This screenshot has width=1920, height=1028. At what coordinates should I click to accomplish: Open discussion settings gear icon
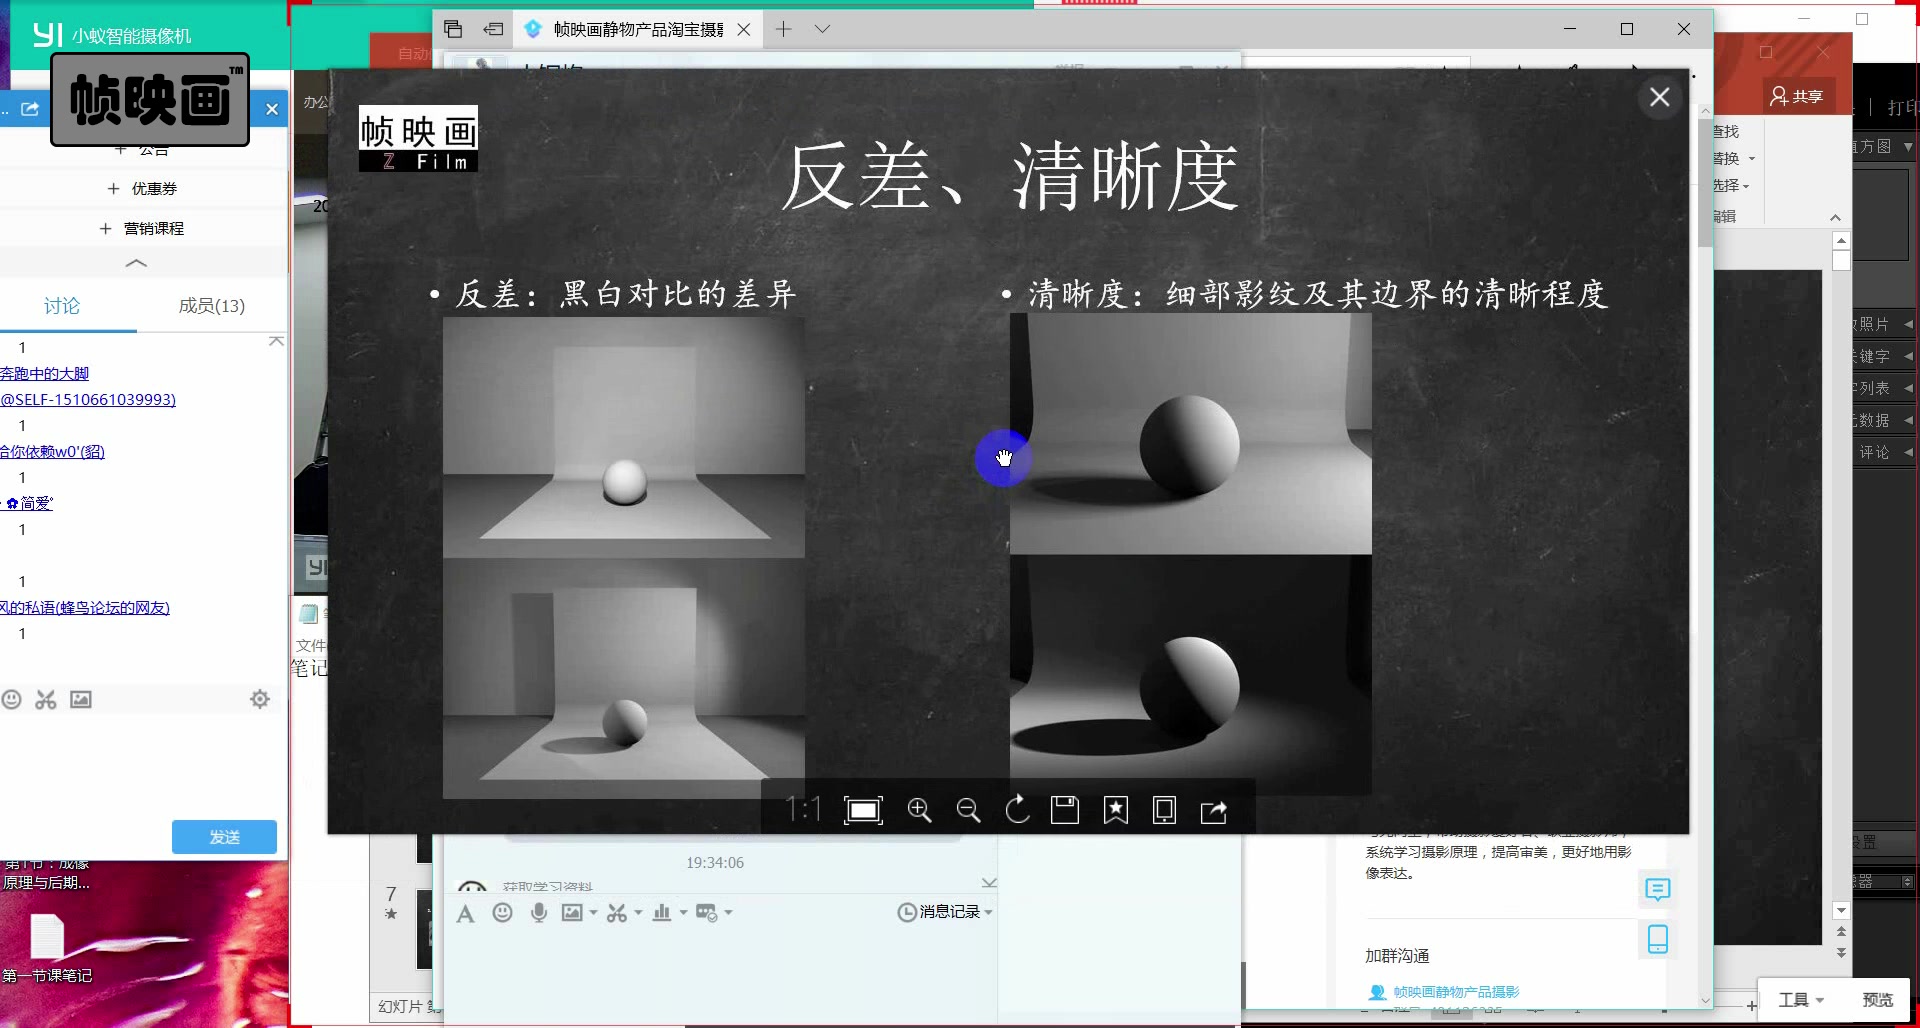[x=260, y=699]
